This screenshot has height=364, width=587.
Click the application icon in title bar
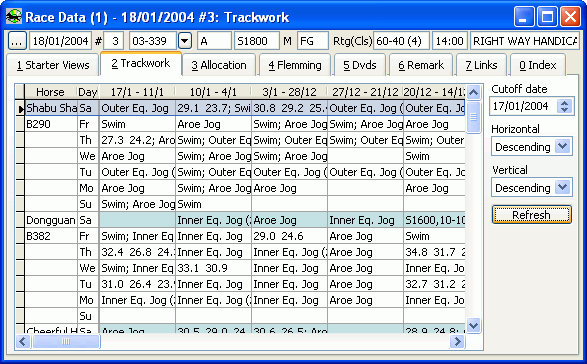click(14, 16)
